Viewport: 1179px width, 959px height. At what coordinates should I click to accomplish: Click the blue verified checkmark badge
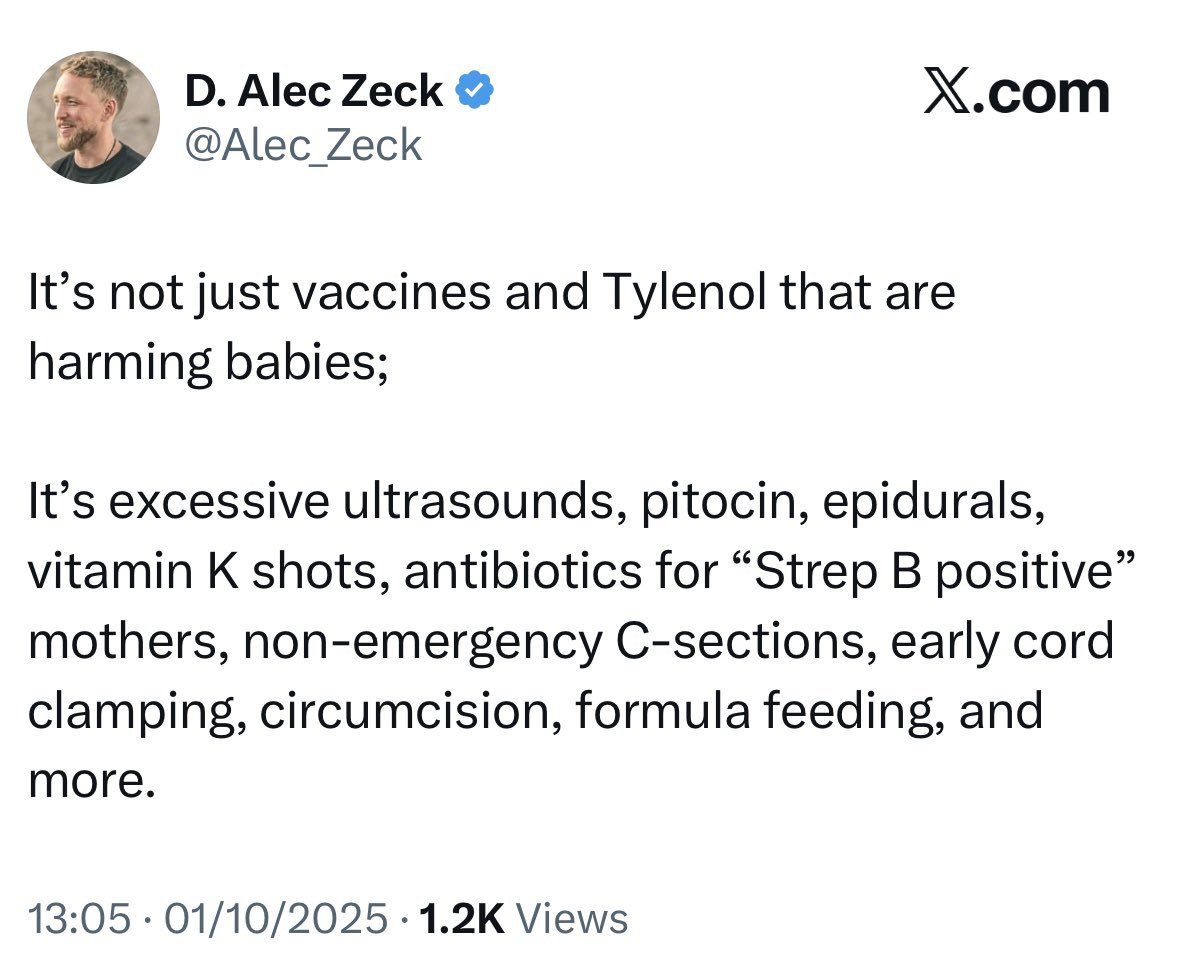[475, 90]
